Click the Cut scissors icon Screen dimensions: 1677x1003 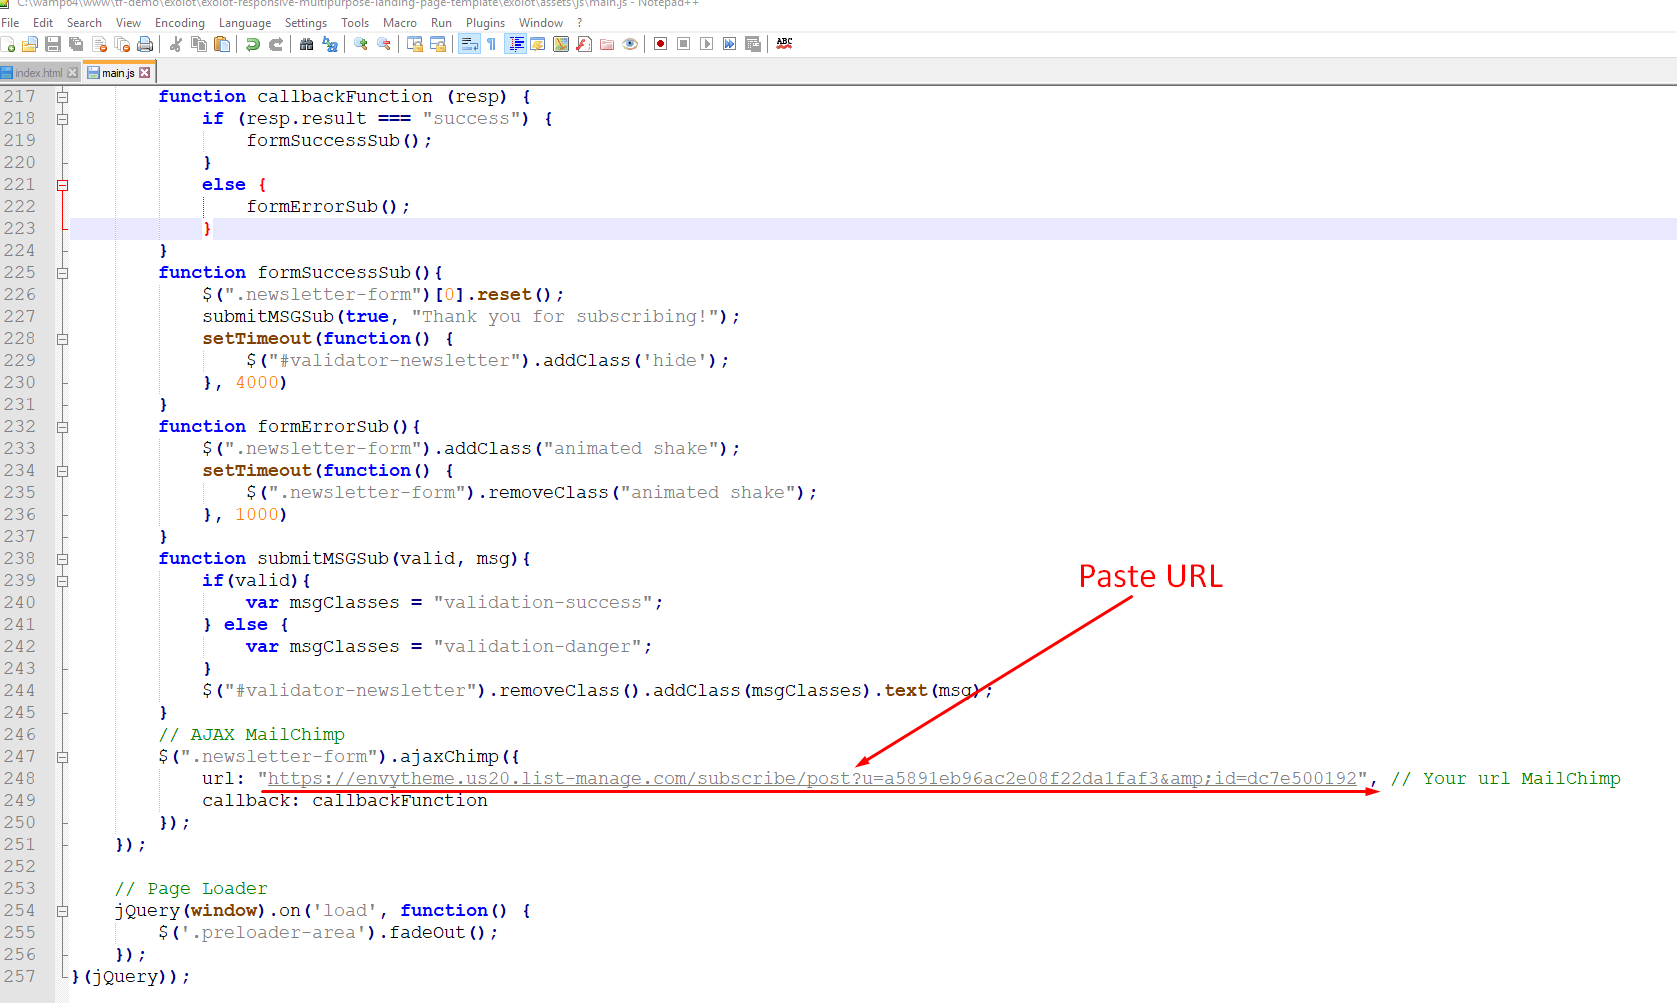[176, 44]
